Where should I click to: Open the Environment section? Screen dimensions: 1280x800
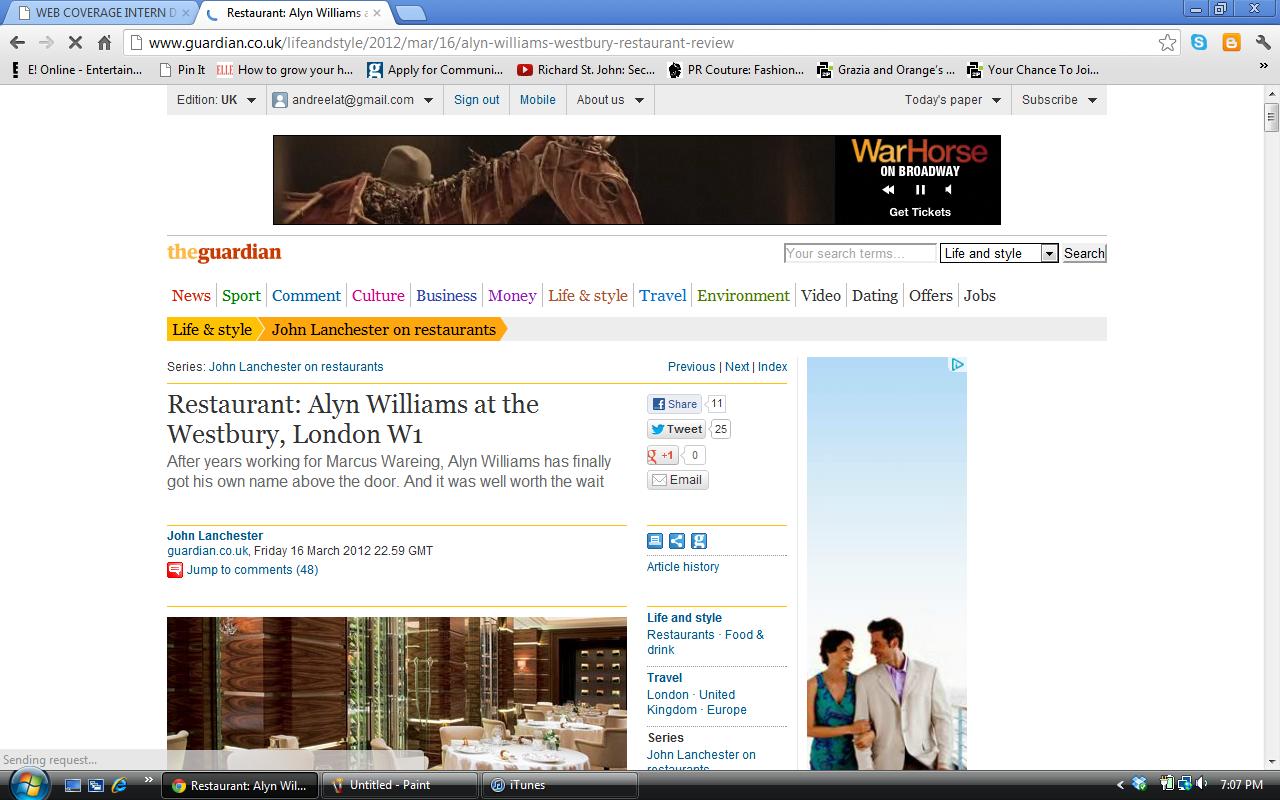click(743, 295)
